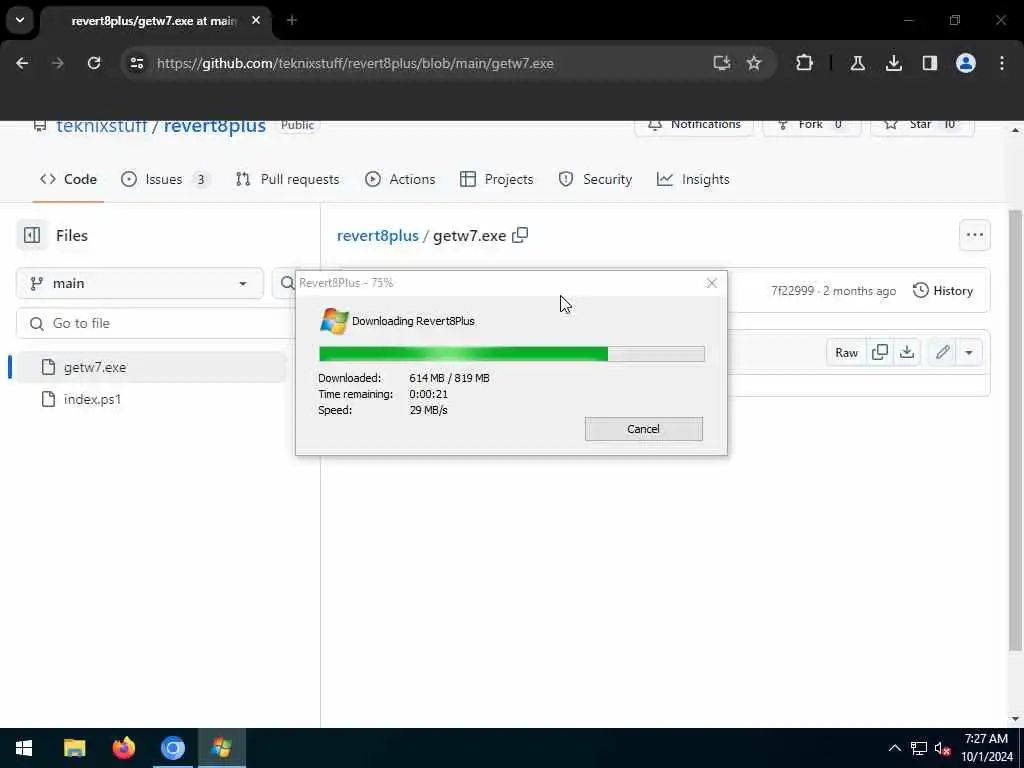Click the Windows logo in Revert8Plus dialog
The image size is (1024, 768).
[x=334, y=321]
